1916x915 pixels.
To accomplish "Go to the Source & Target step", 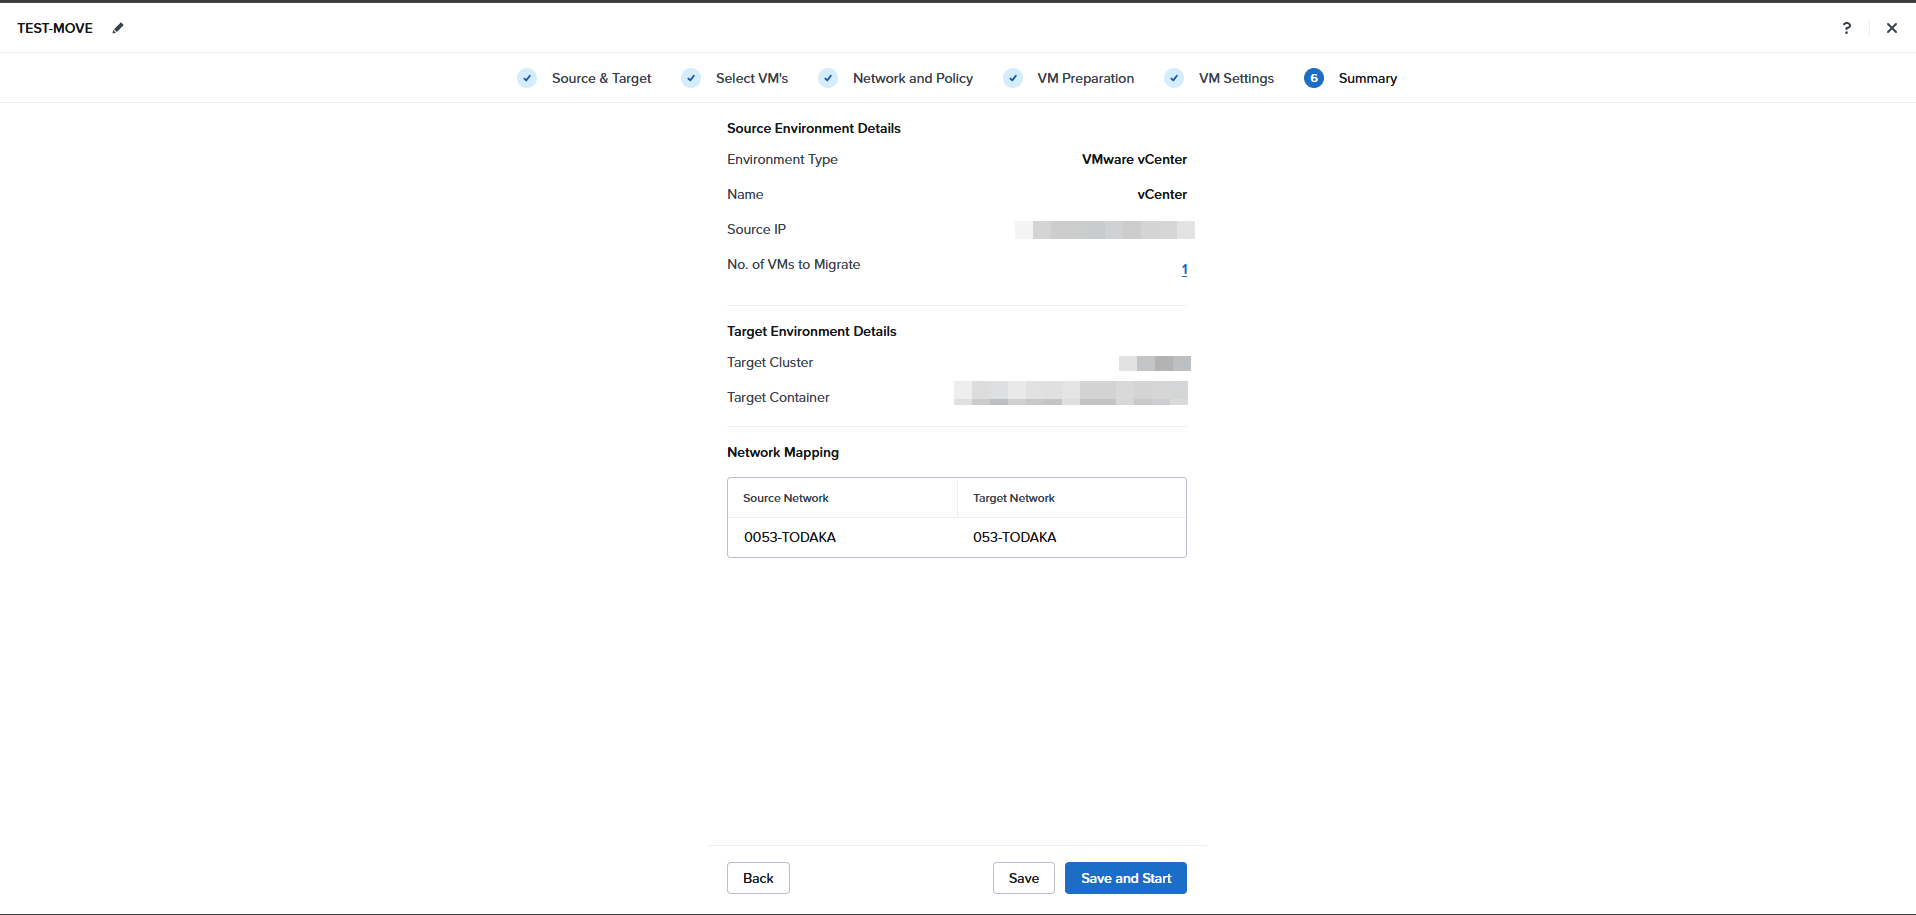I will pos(601,78).
